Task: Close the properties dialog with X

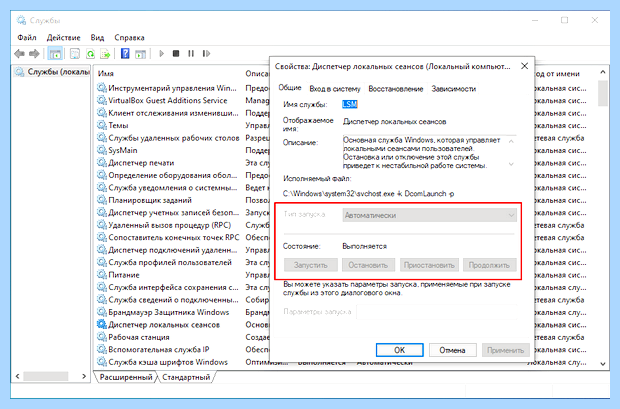Action: click(524, 66)
